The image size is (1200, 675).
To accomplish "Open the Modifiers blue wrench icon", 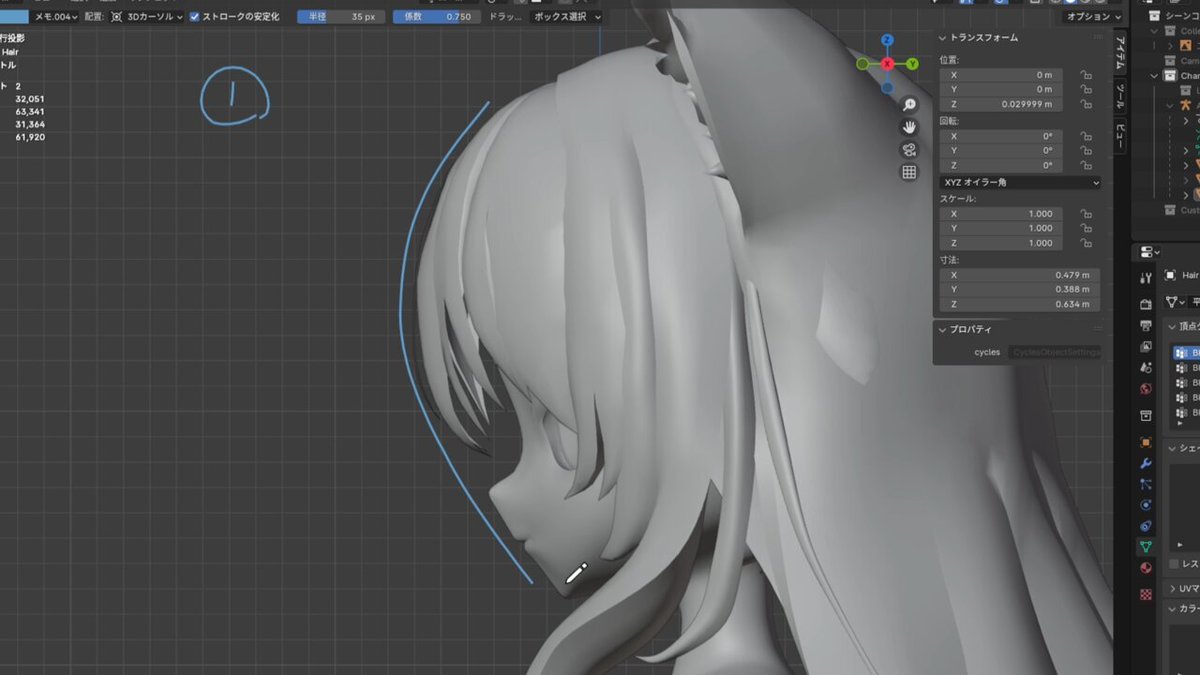I will [1146, 463].
